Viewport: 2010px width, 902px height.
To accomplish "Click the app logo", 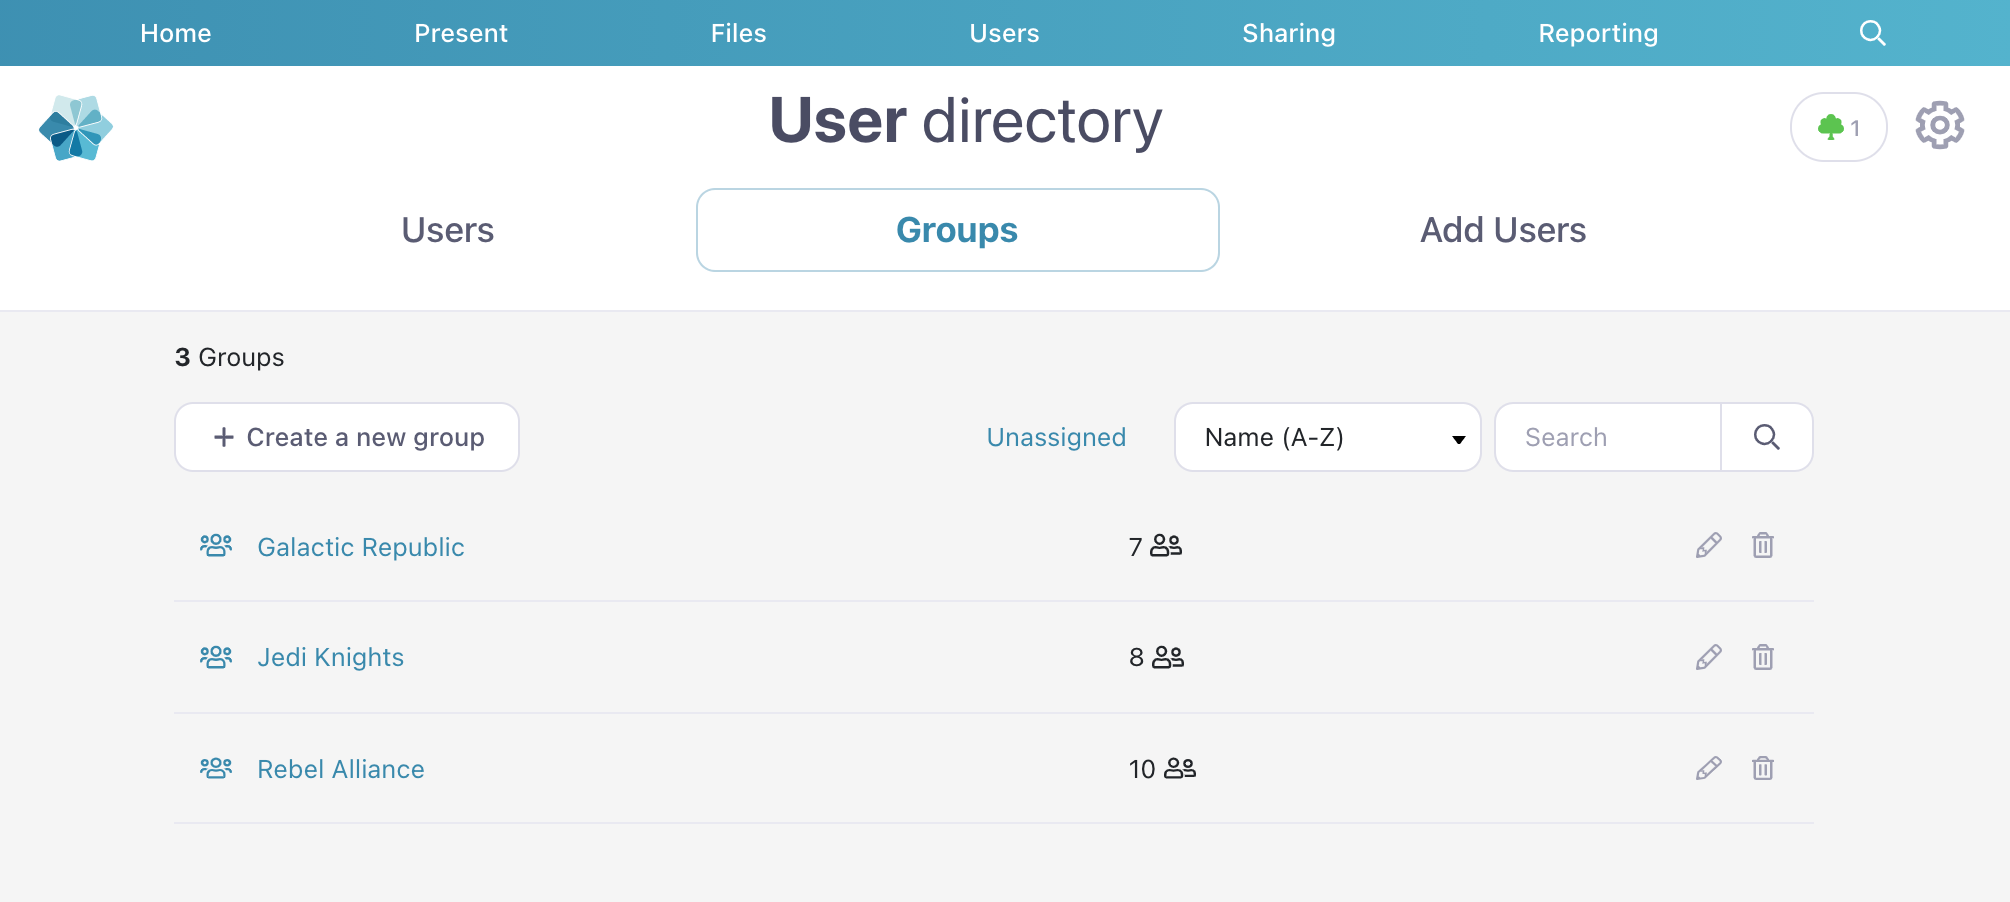I will point(76,128).
